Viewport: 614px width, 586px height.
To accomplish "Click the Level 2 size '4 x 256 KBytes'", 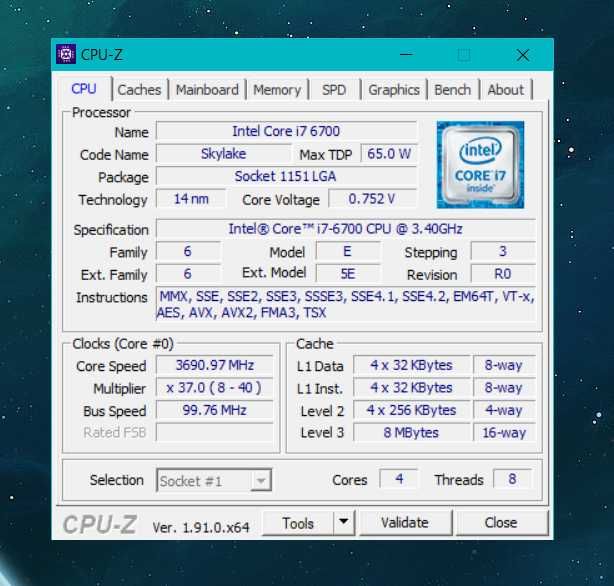I will (412, 410).
